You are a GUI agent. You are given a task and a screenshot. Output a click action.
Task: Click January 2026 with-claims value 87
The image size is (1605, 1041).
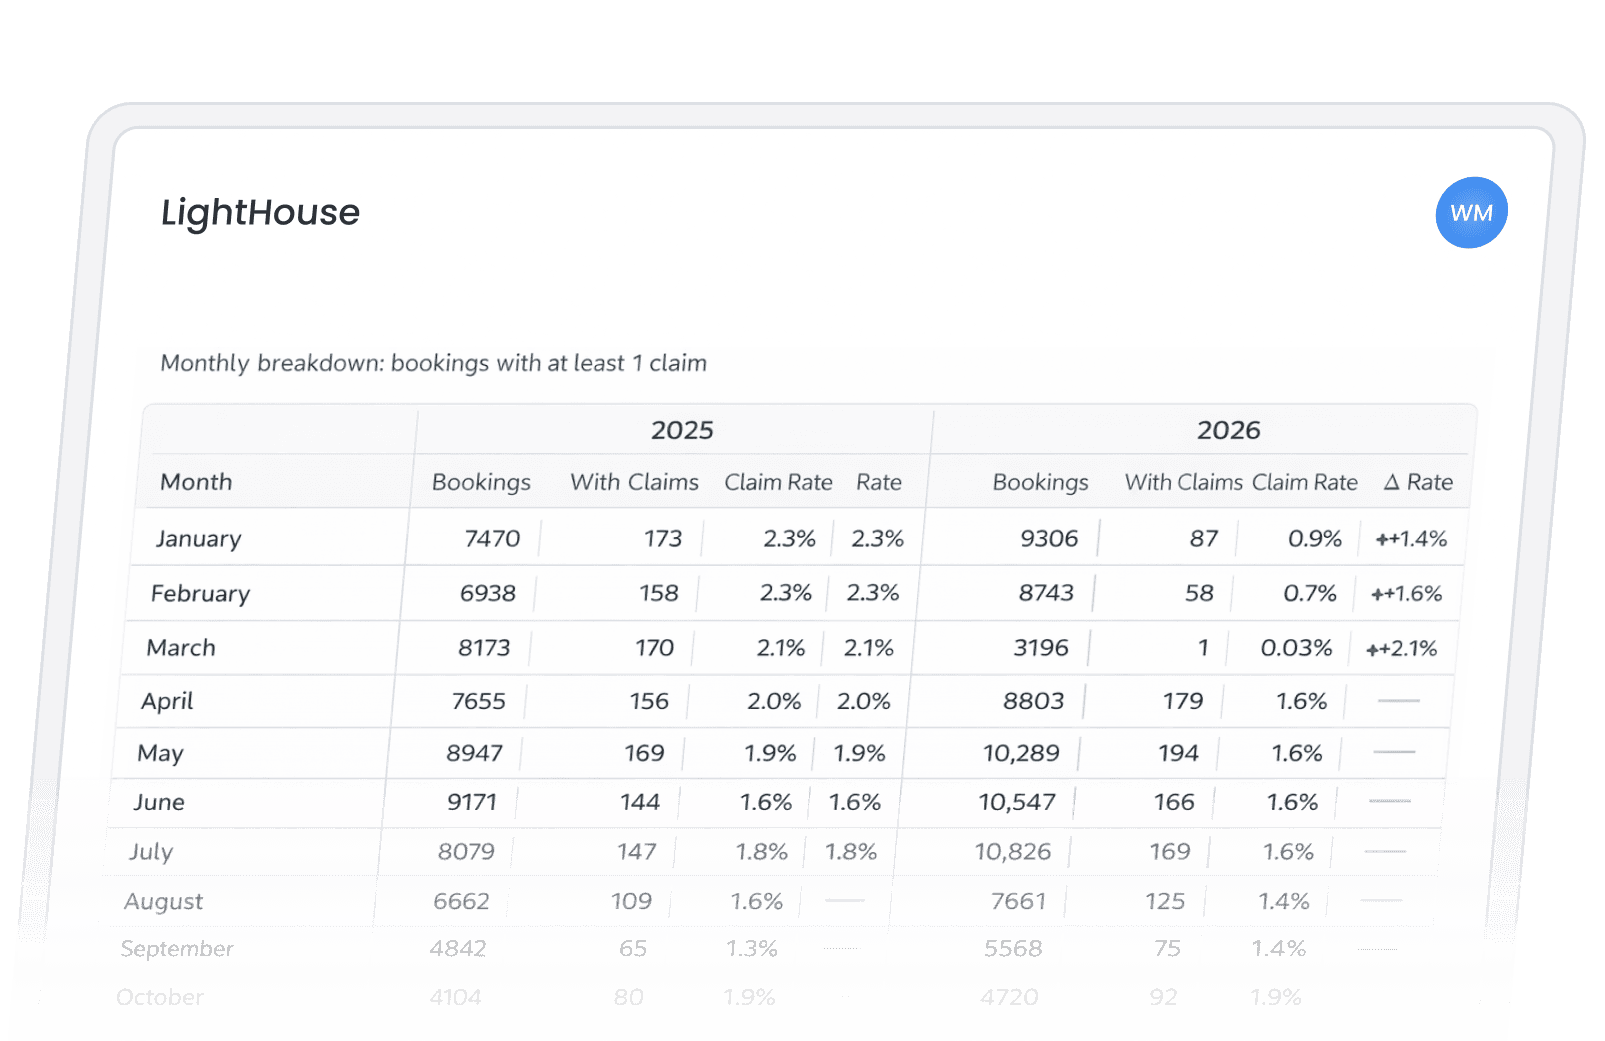pyautogui.click(x=1204, y=539)
